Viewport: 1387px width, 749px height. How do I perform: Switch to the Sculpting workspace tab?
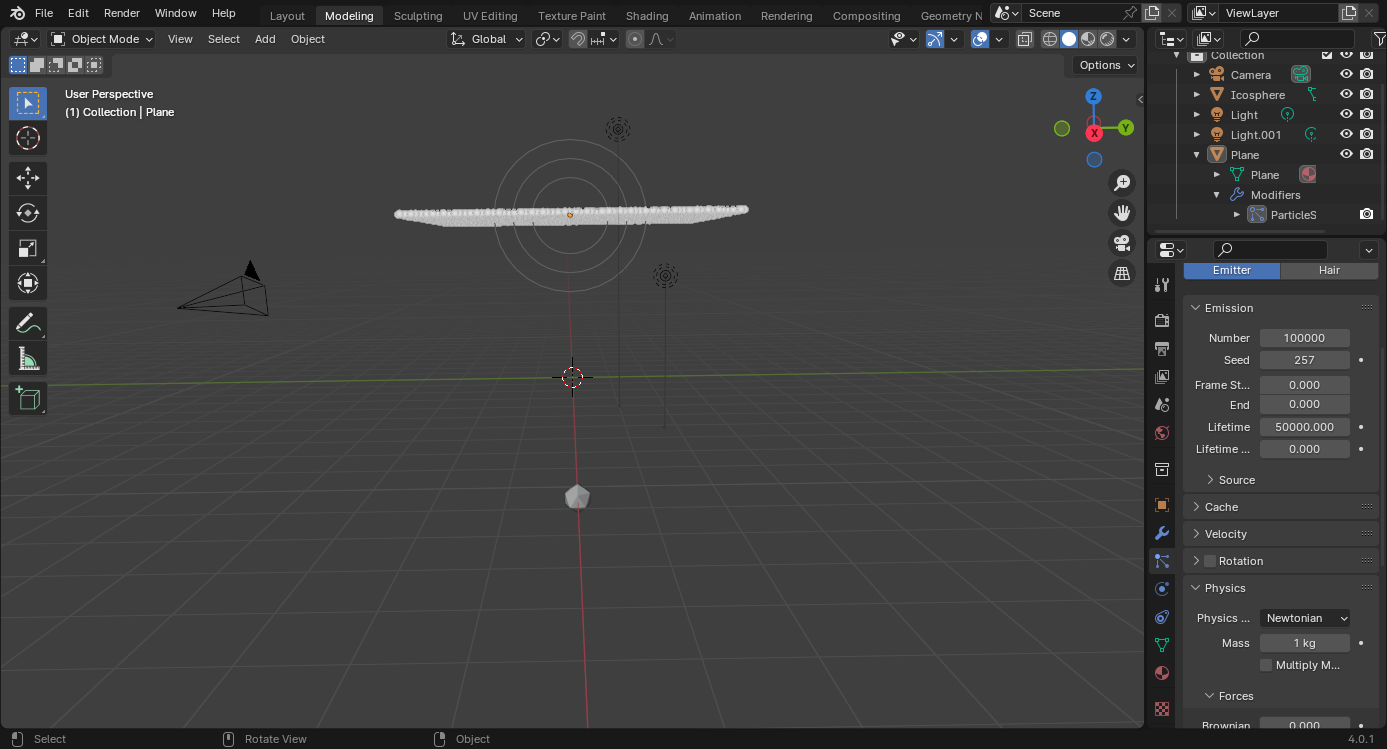(x=418, y=16)
